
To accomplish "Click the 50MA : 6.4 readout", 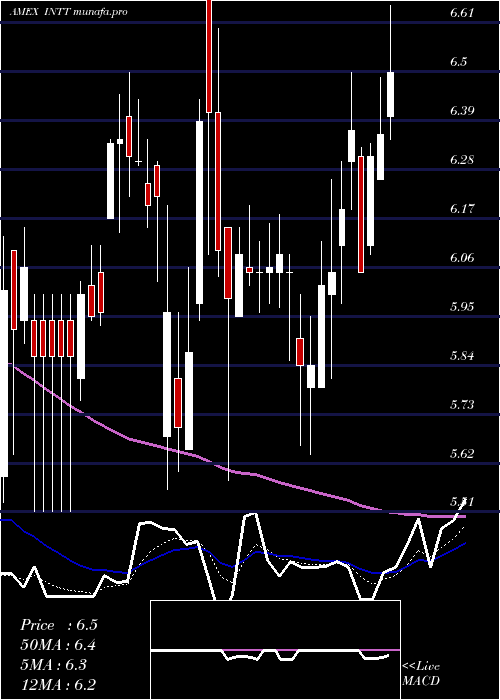I will point(58,645).
